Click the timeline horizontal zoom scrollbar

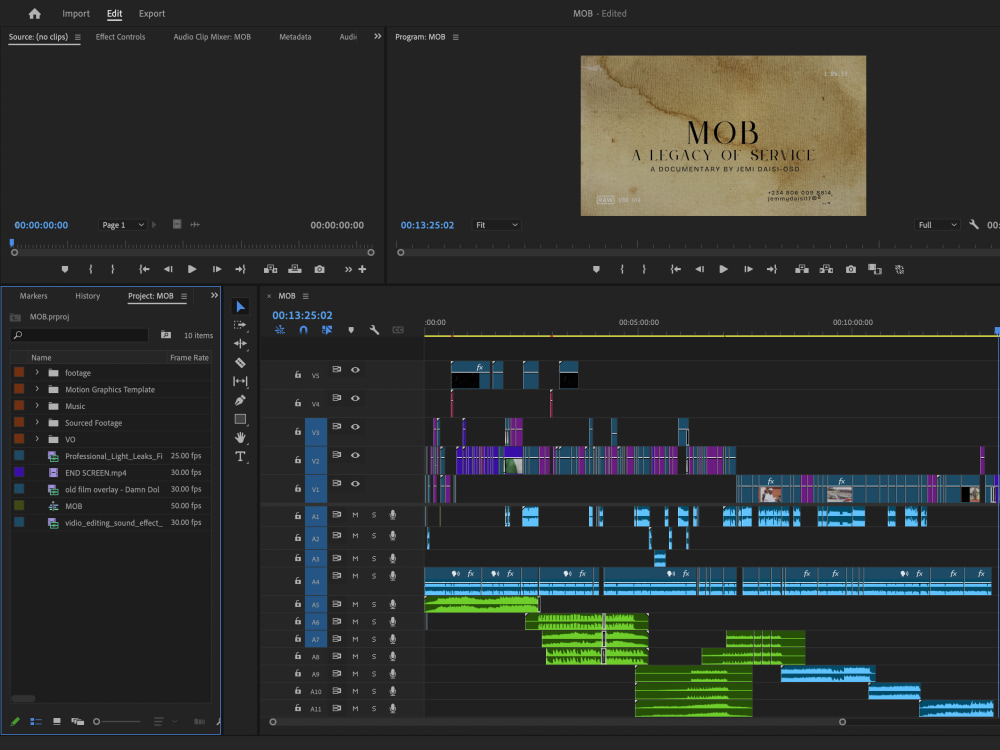click(557, 722)
